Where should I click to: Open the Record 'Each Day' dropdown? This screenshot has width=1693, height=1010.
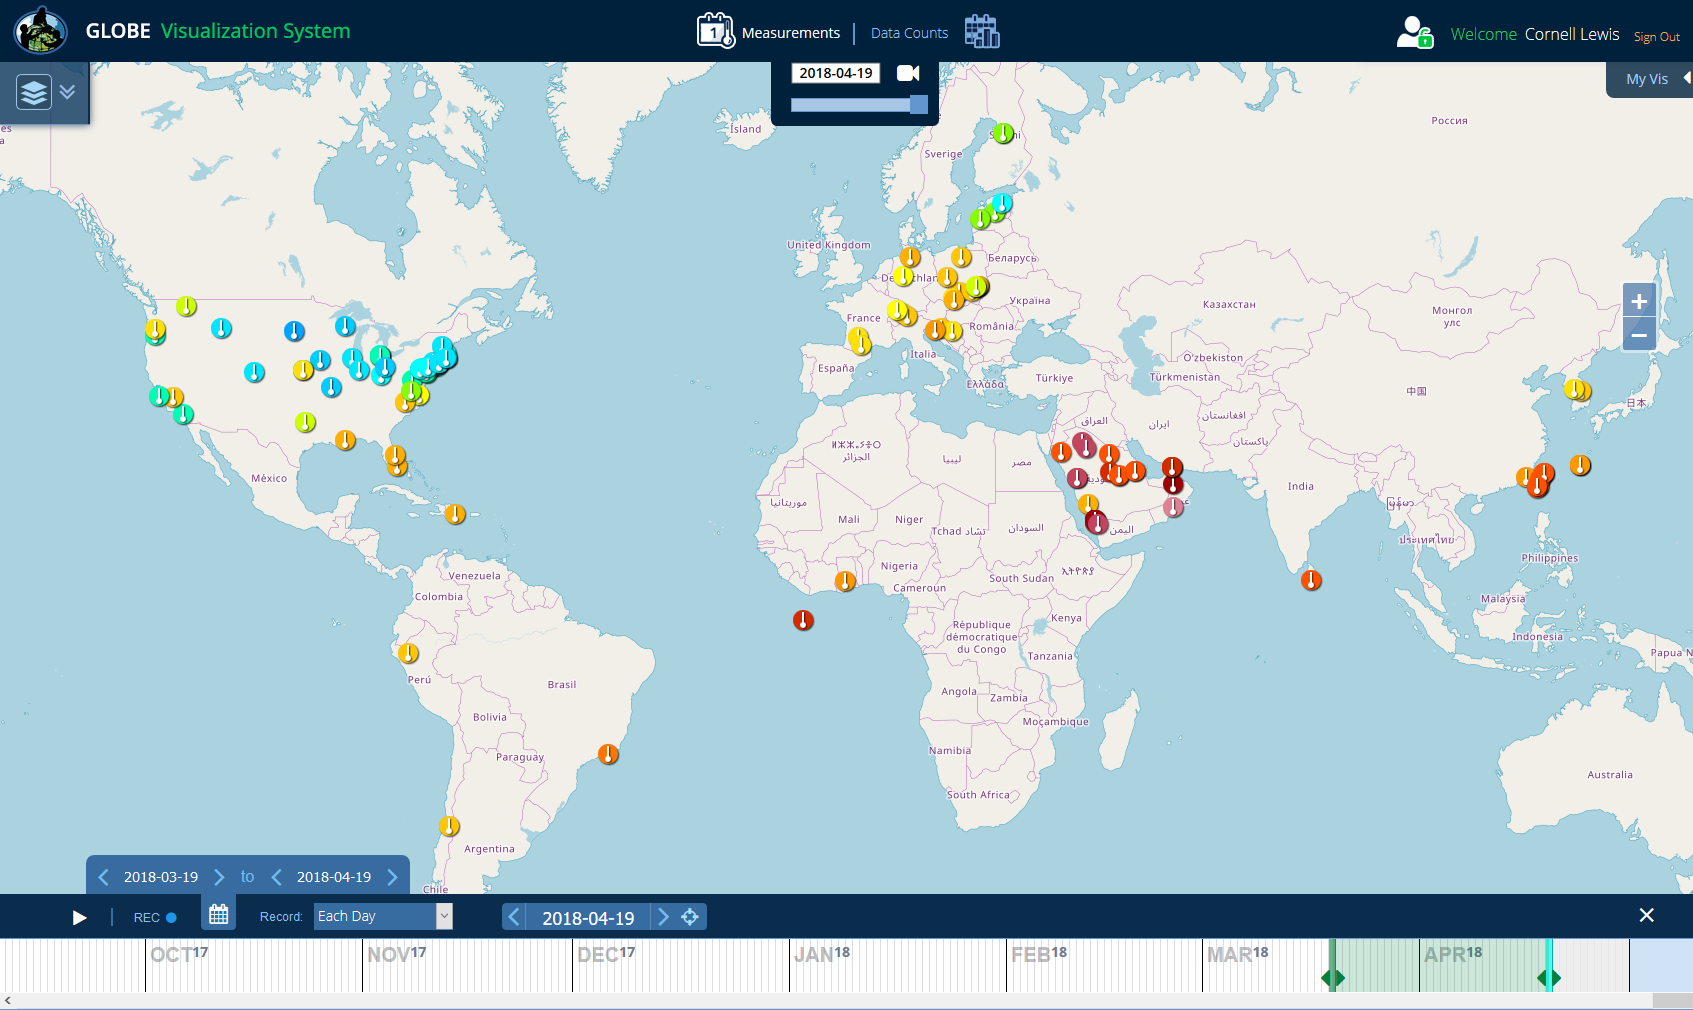click(383, 916)
